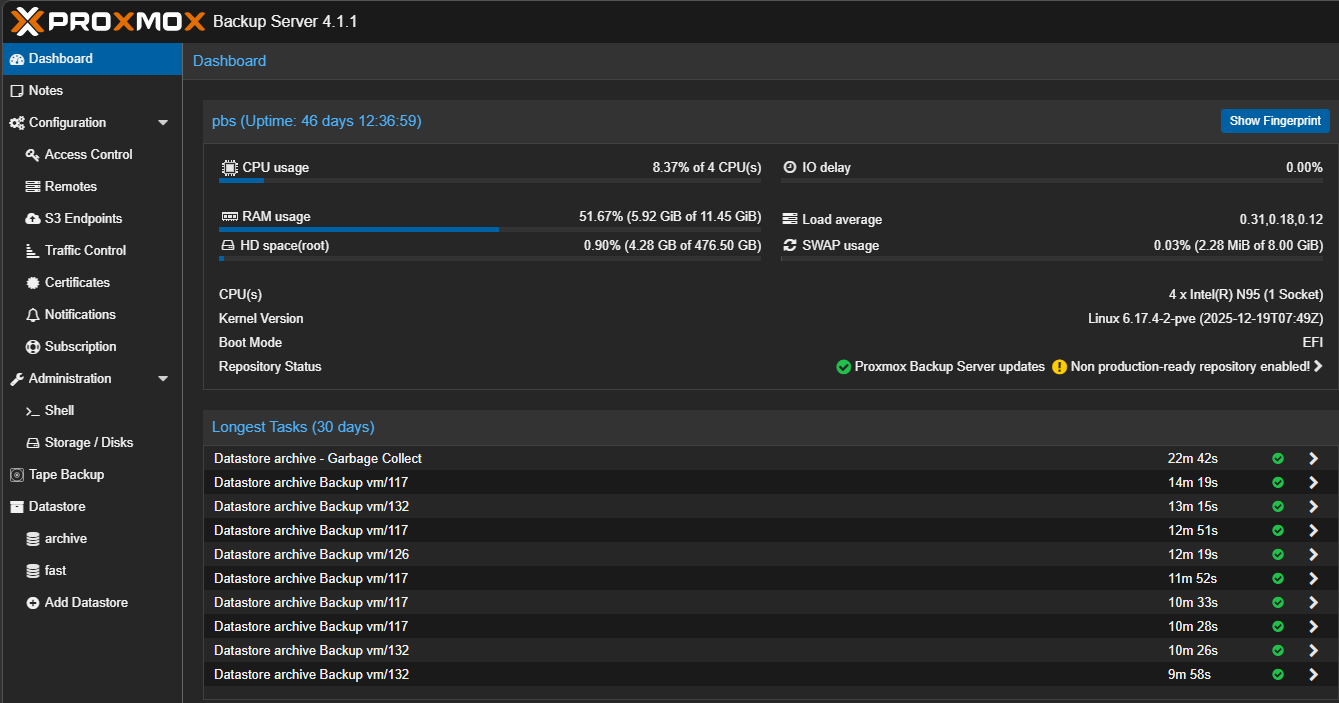
Task: Click the Show Fingerprint button
Action: 1275,121
